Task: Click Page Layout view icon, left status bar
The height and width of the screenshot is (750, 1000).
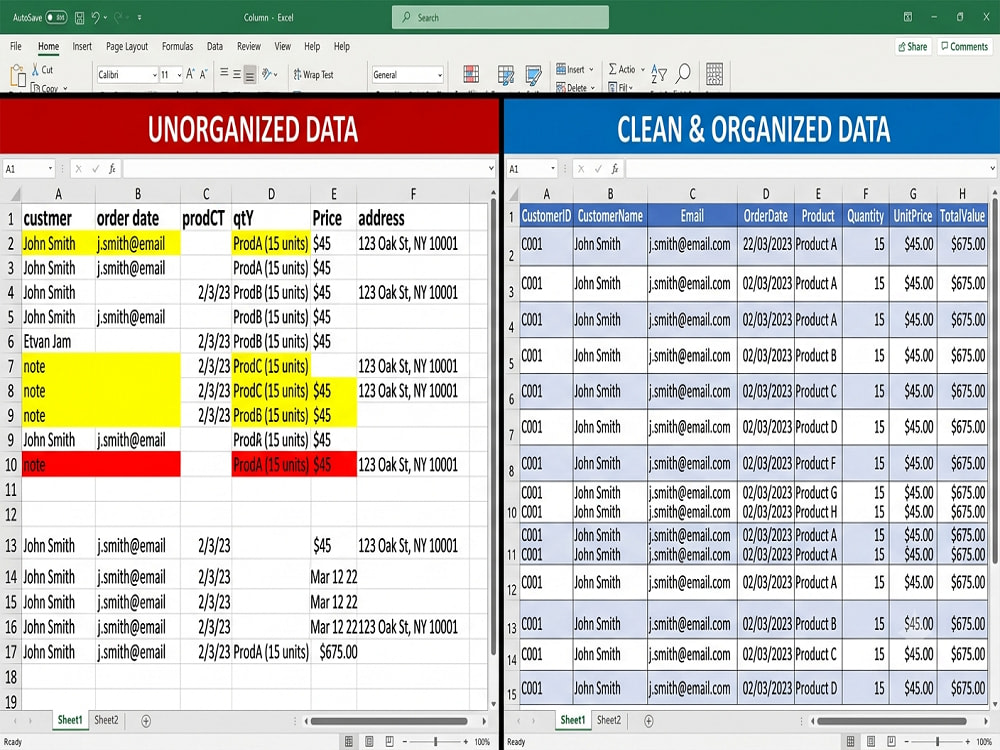Action: tap(369, 741)
